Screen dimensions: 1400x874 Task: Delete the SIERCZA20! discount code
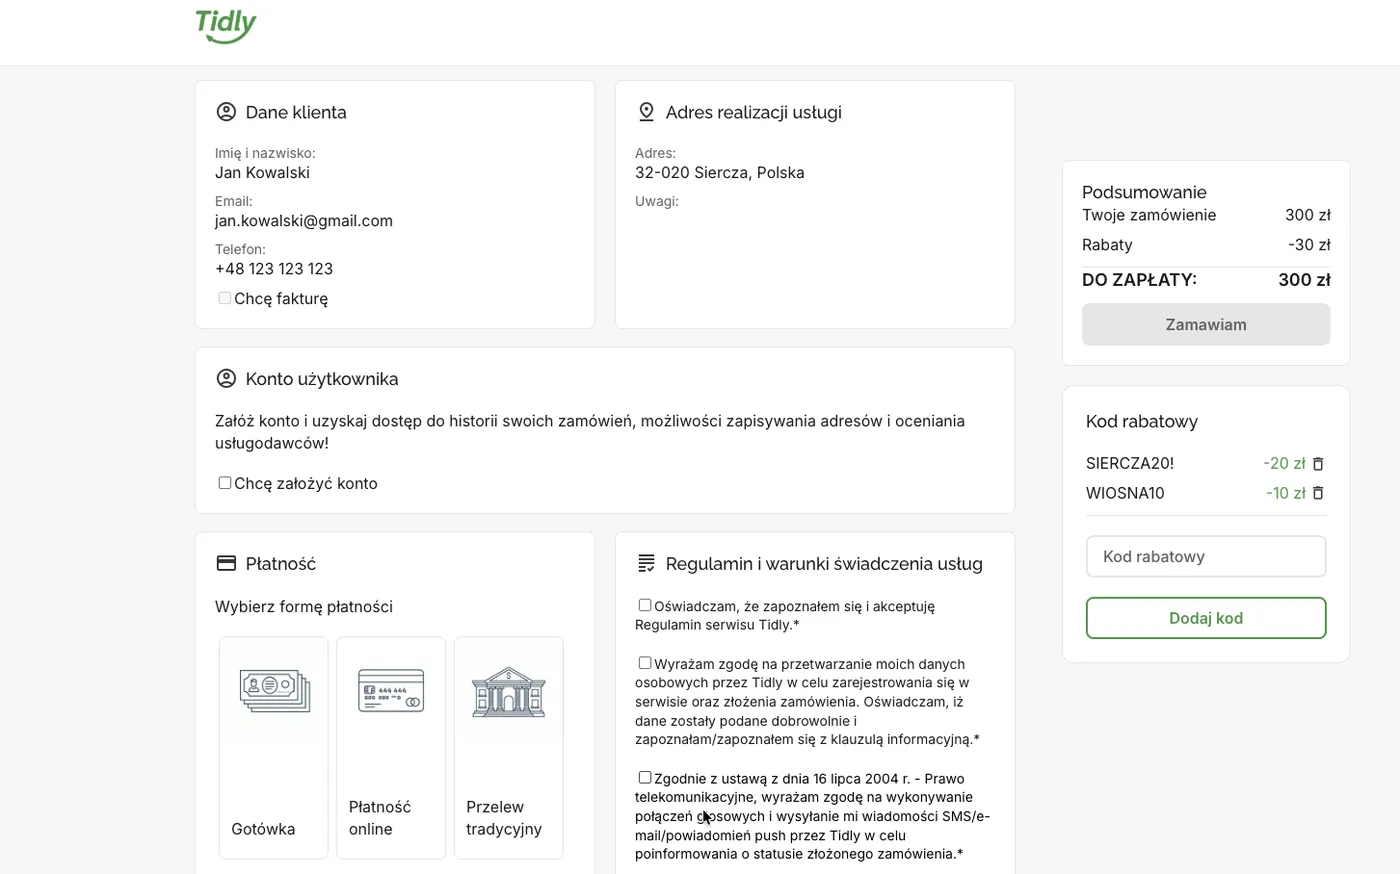1318,464
